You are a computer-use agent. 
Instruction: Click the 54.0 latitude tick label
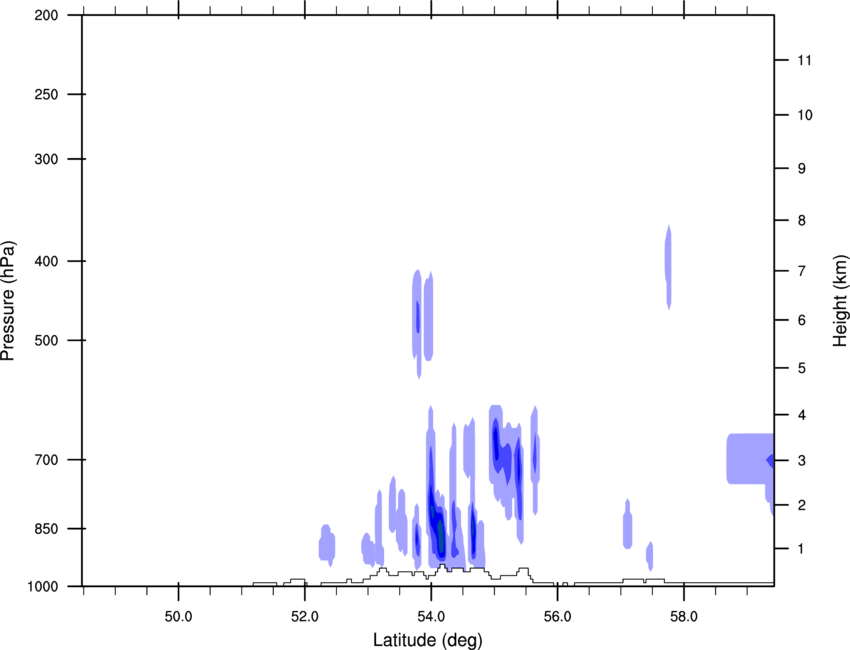pos(432,616)
